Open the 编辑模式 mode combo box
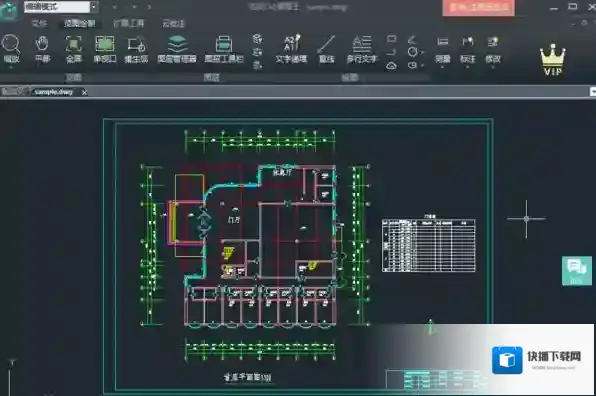596x396 pixels. coord(61,7)
